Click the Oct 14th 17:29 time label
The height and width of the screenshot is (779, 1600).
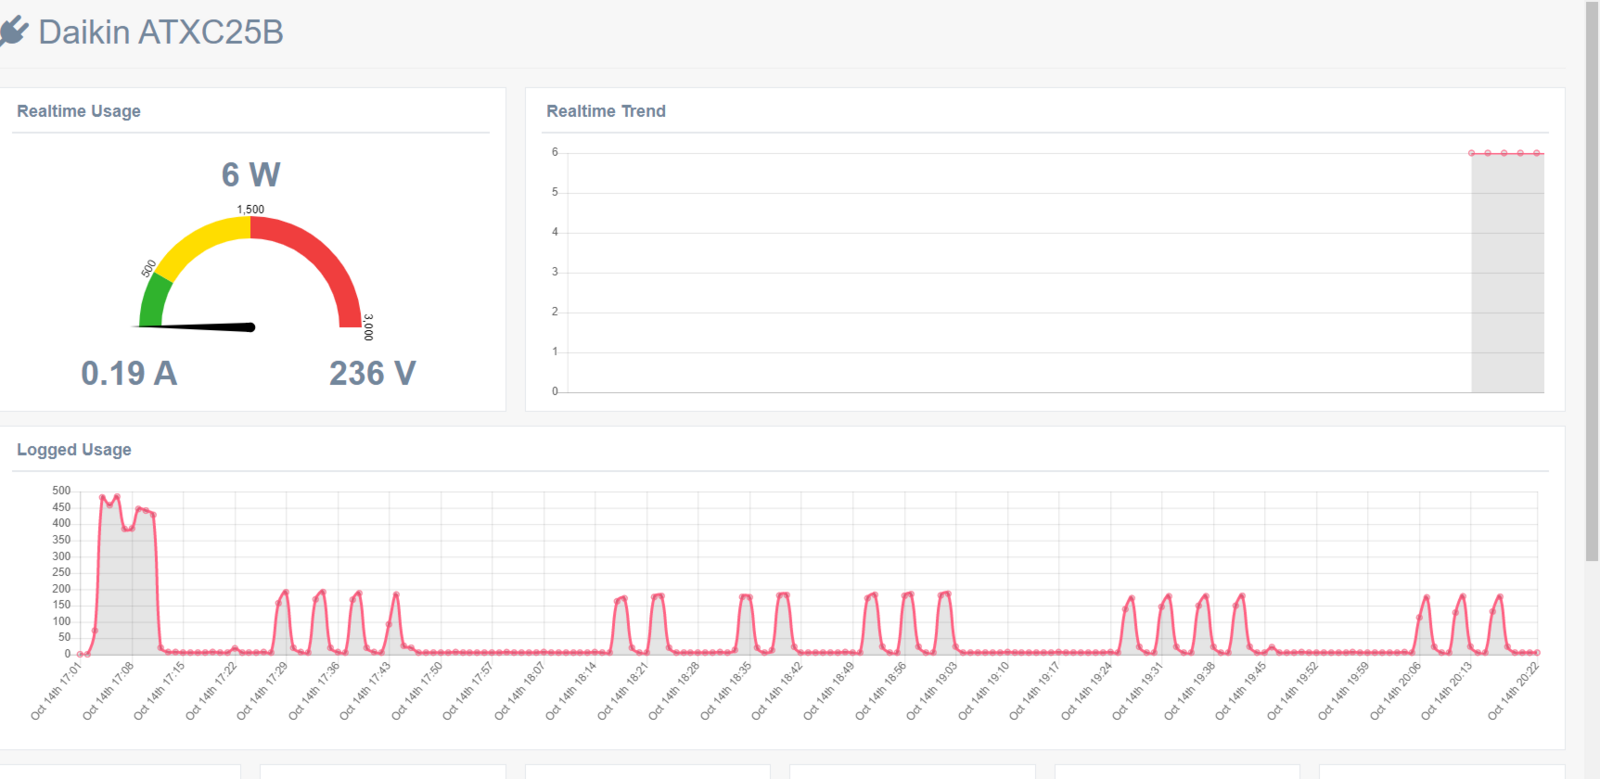click(x=262, y=690)
